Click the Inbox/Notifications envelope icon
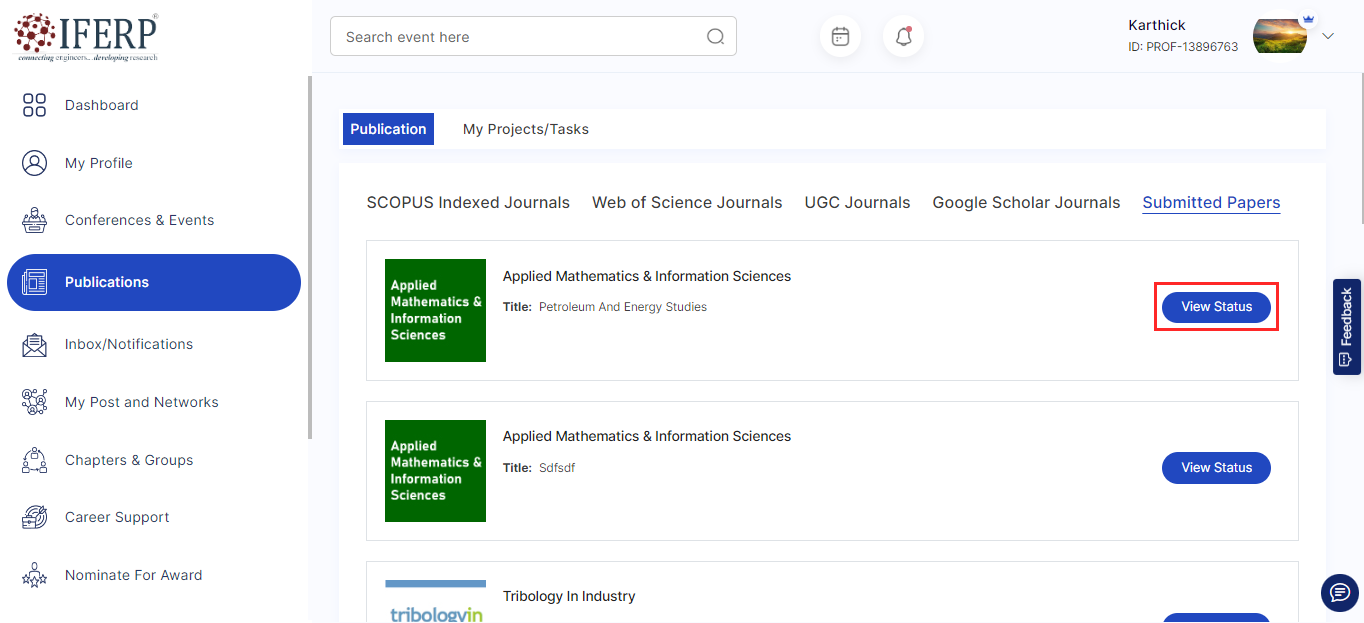This screenshot has height=623, width=1364. [x=35, y=345]
